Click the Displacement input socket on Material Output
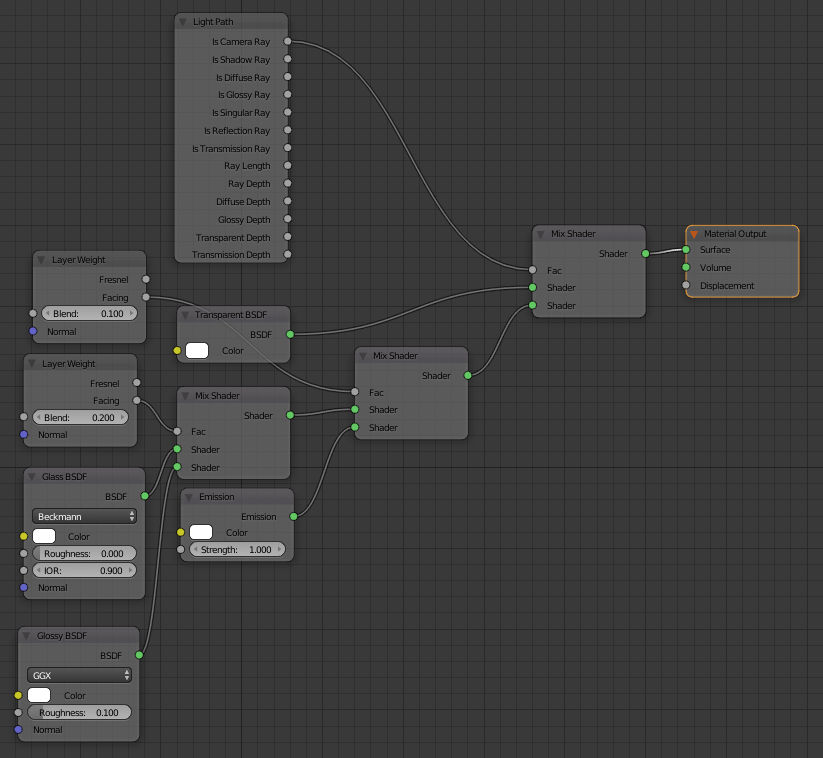Viewport: 823px width, 758px height. coord(686,285)
